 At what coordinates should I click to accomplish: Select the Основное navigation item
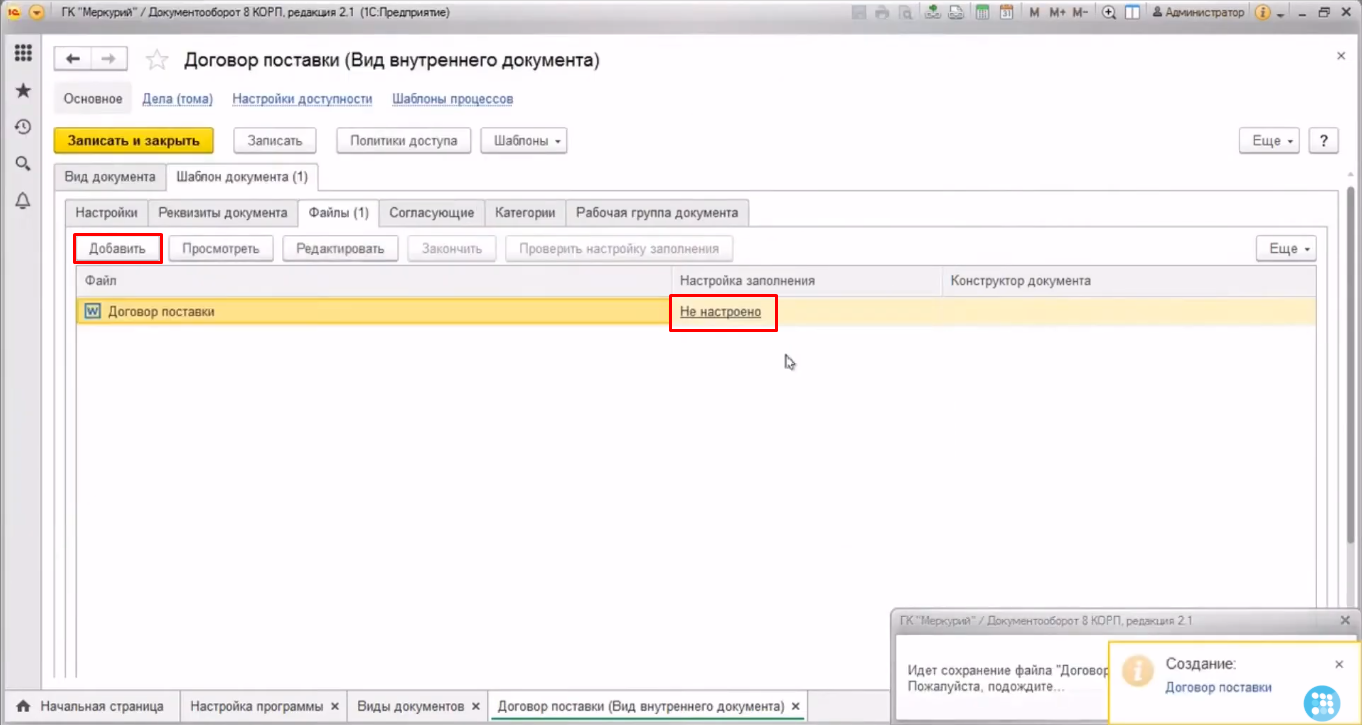point(93,99)
